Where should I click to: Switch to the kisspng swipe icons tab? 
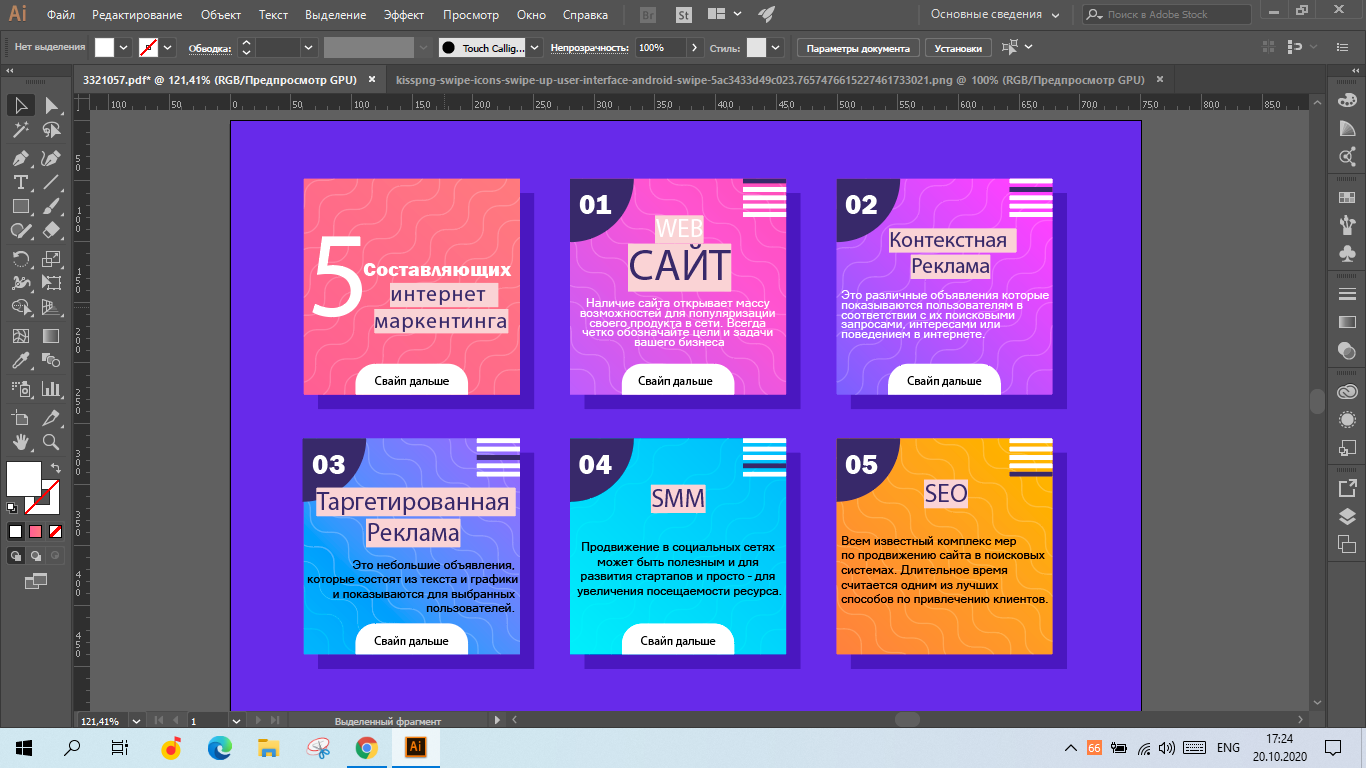click(770, 79)
